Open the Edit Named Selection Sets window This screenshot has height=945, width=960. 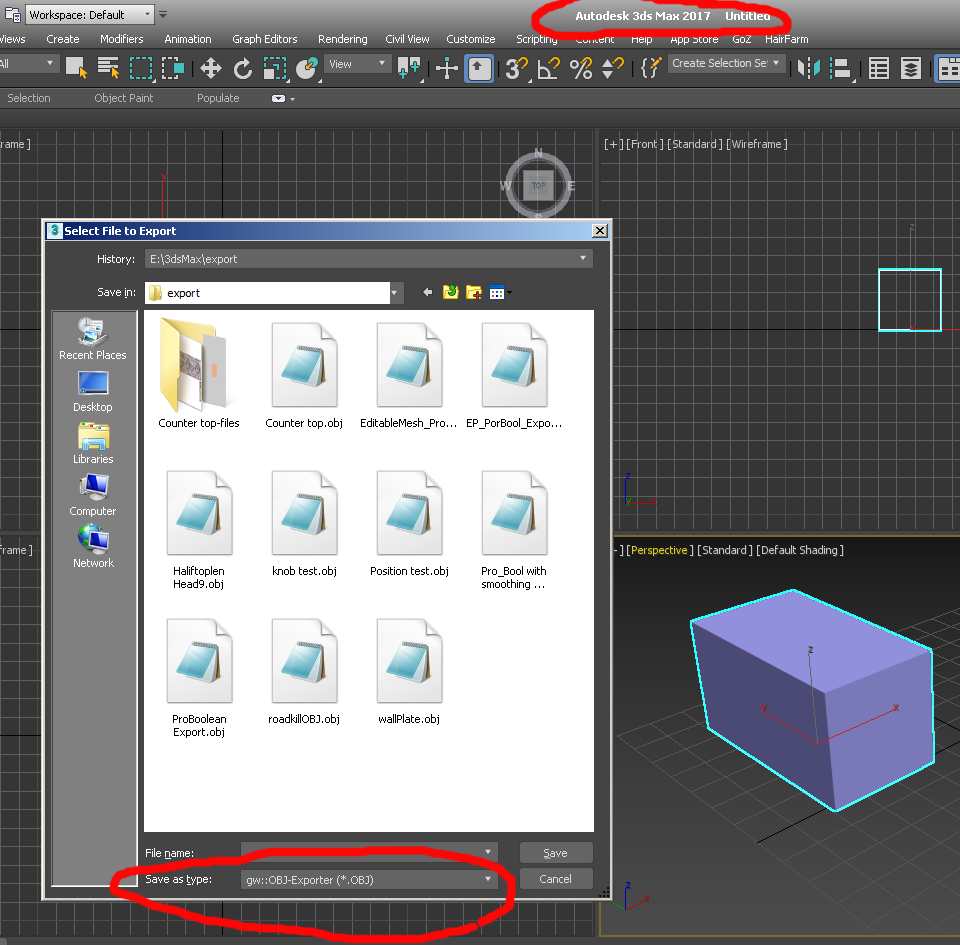[650, 68]
